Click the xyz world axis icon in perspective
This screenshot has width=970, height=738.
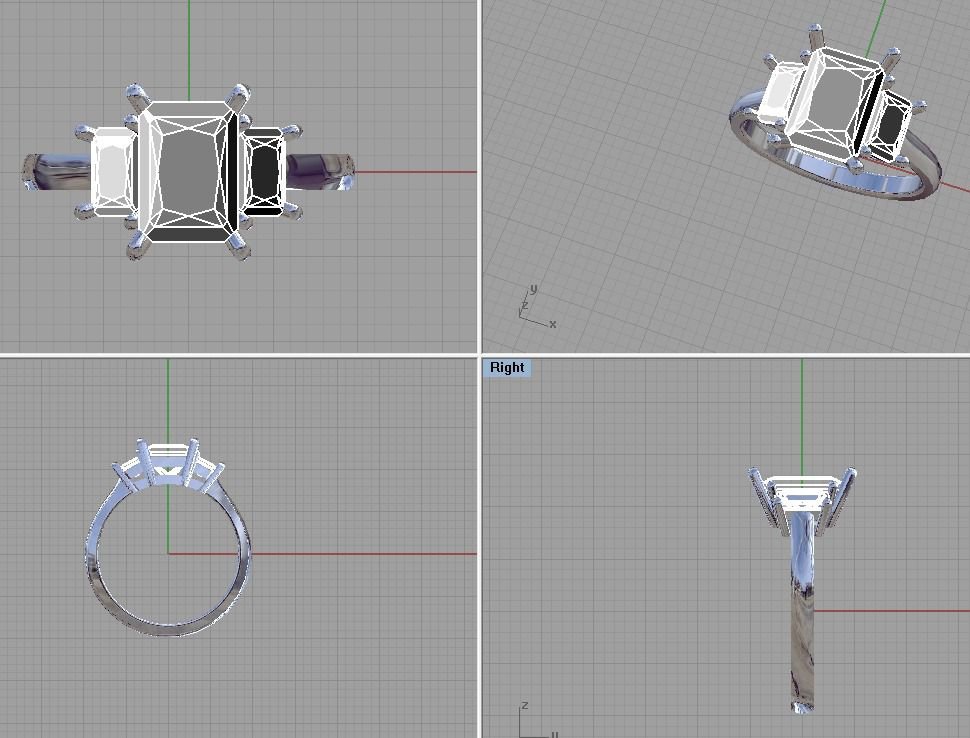pyautogui.click(x=536, y=307)
